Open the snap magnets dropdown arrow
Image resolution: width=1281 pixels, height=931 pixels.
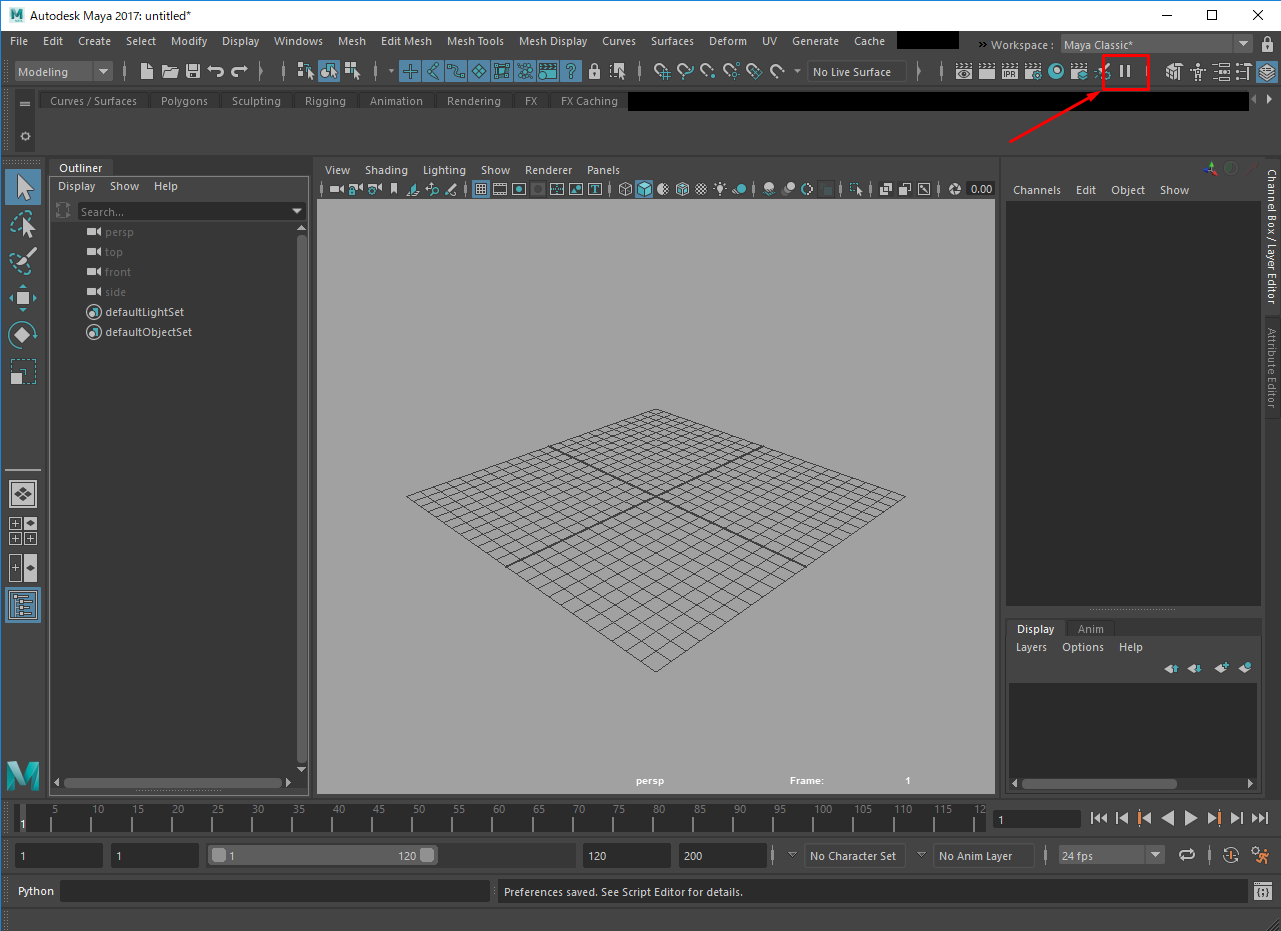797,71
